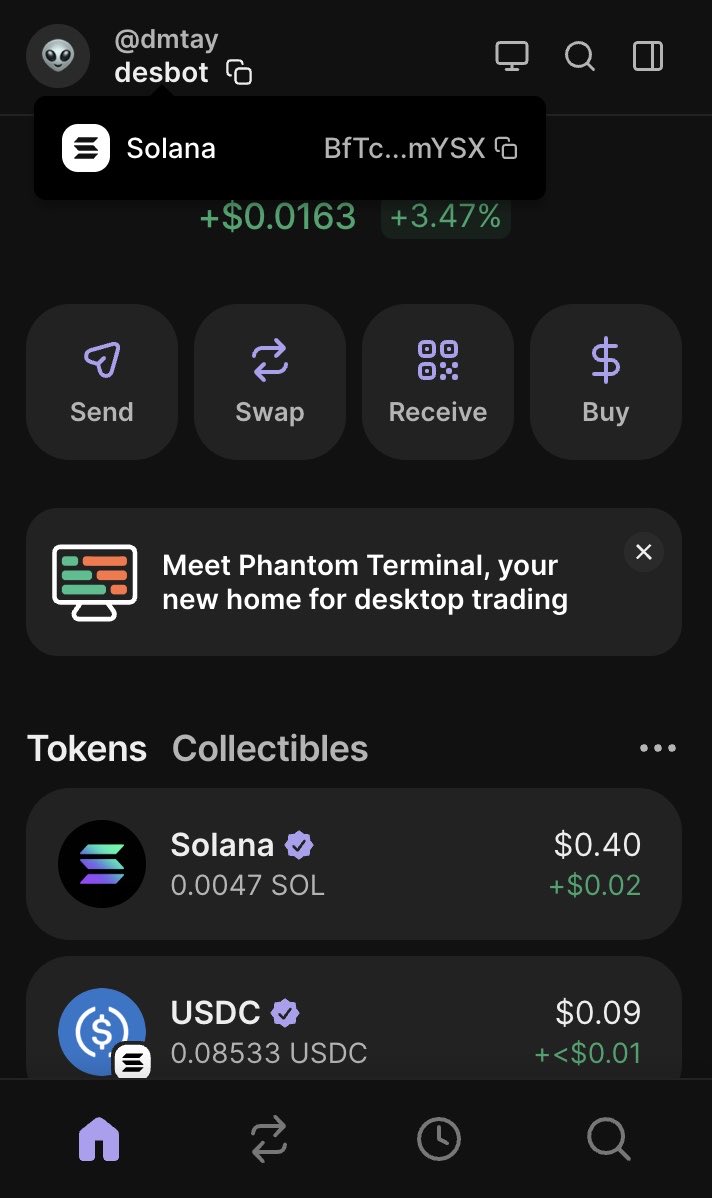The height and width of the screenshot is (1198, 712).
Task: Switch to the Collectibles tab
Action: coord(270,748)
